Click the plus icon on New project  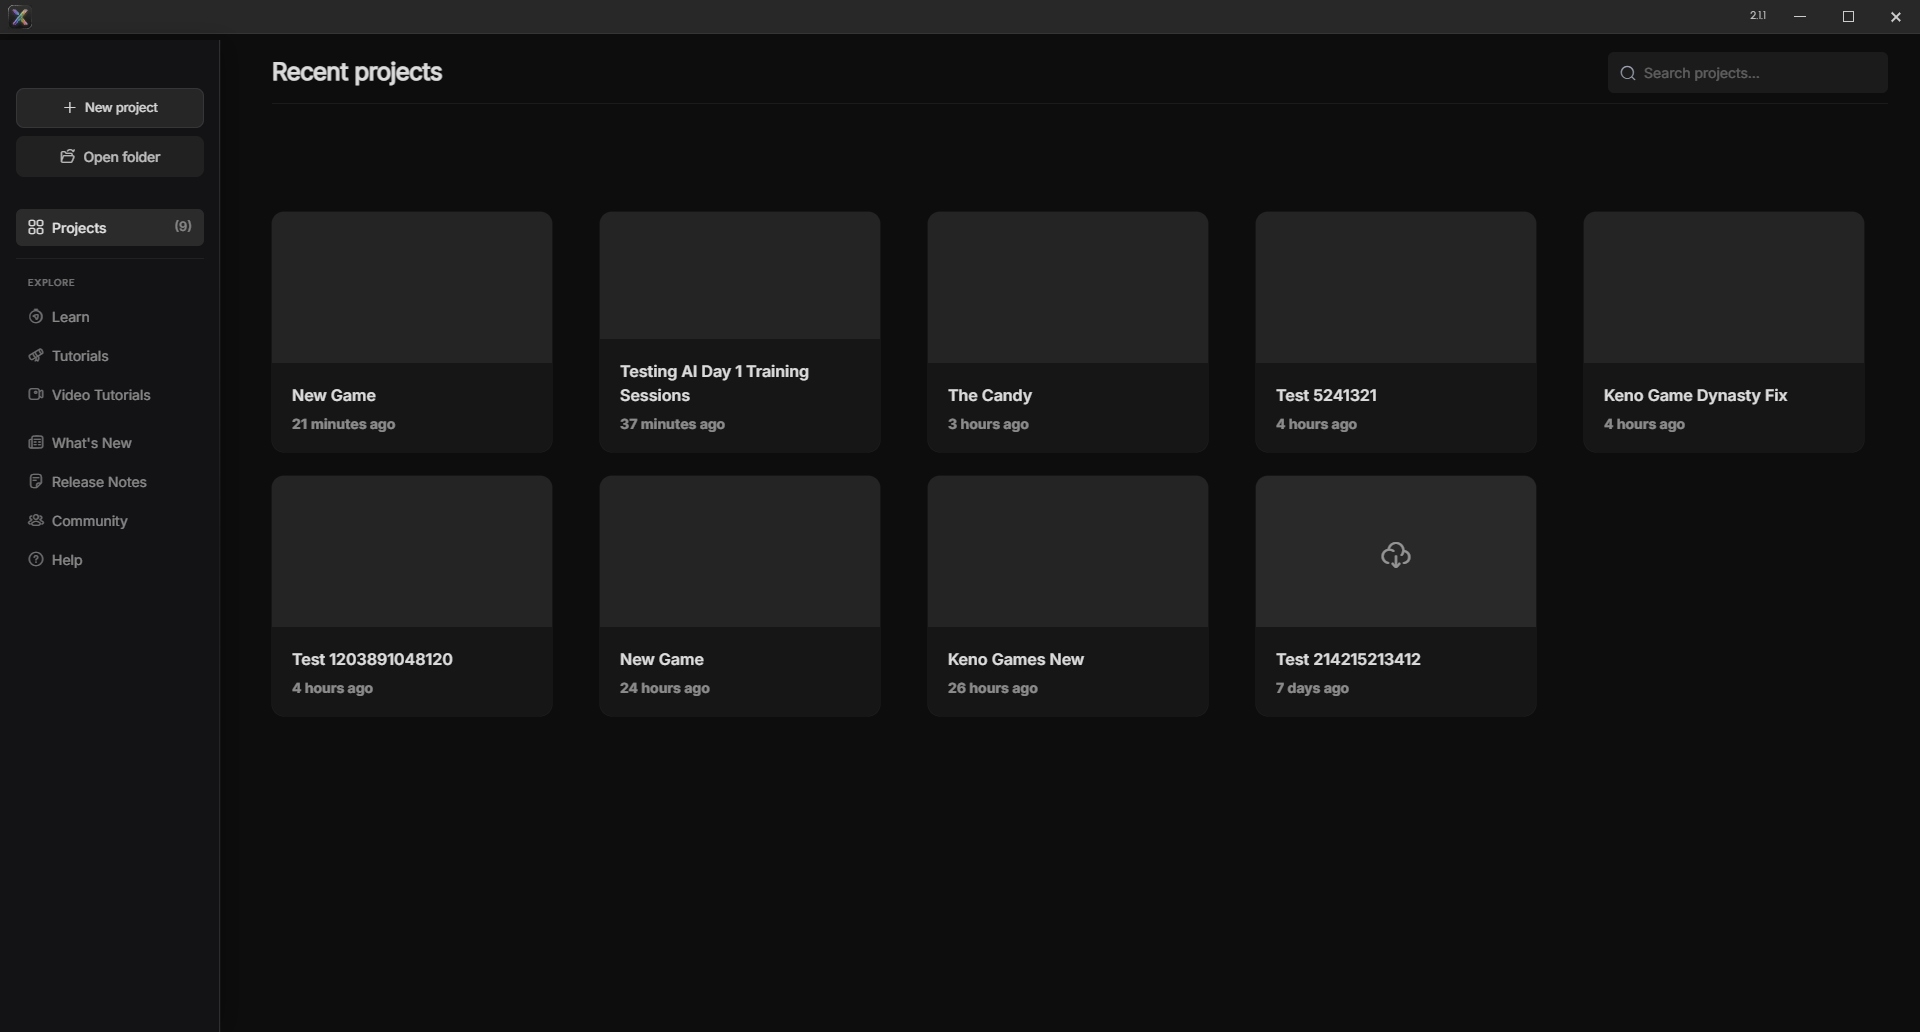(69, 108)
